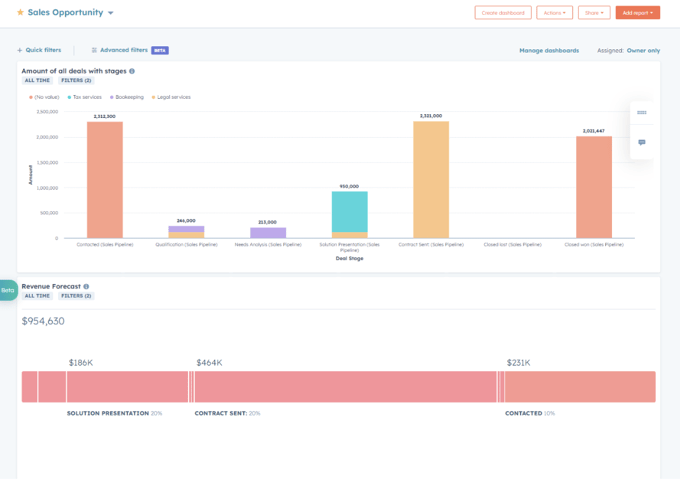Image resolution: width=680 pixels, height=494 pixels.
Task: Click the favorite star icon beside Sales Opportunity
Action: (20, 12)
